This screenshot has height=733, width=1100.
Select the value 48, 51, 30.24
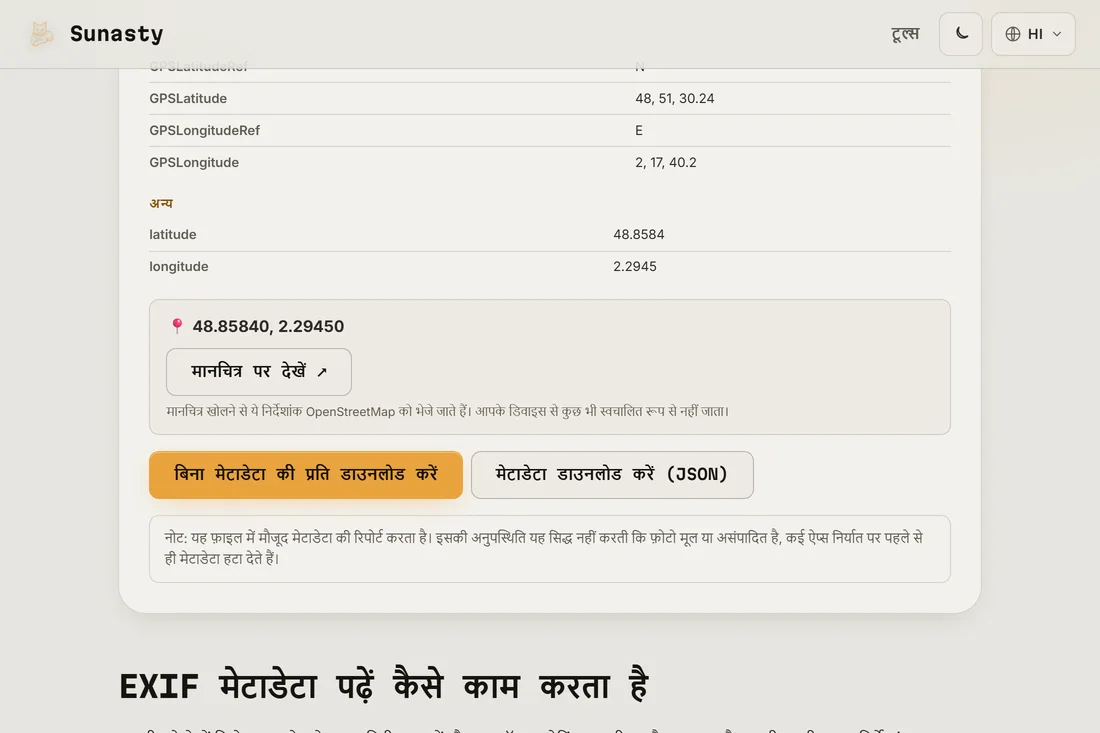[x=675, y=98]
